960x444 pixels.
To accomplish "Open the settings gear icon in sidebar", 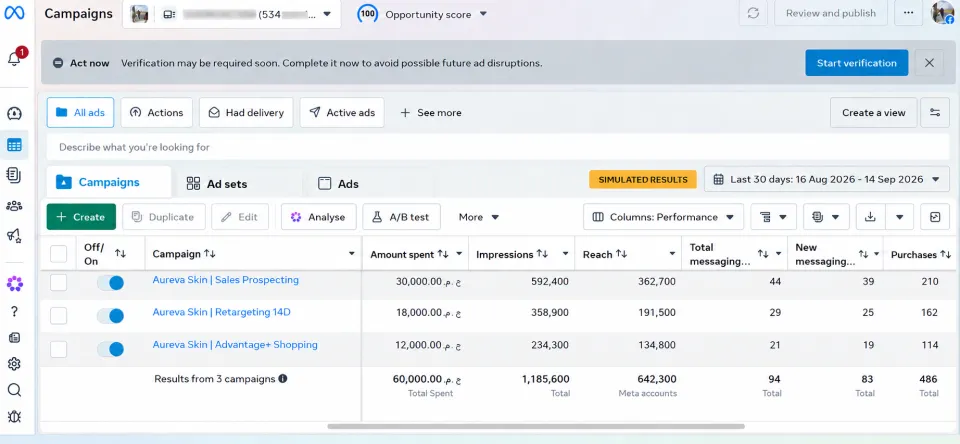I will coord(14,364).
